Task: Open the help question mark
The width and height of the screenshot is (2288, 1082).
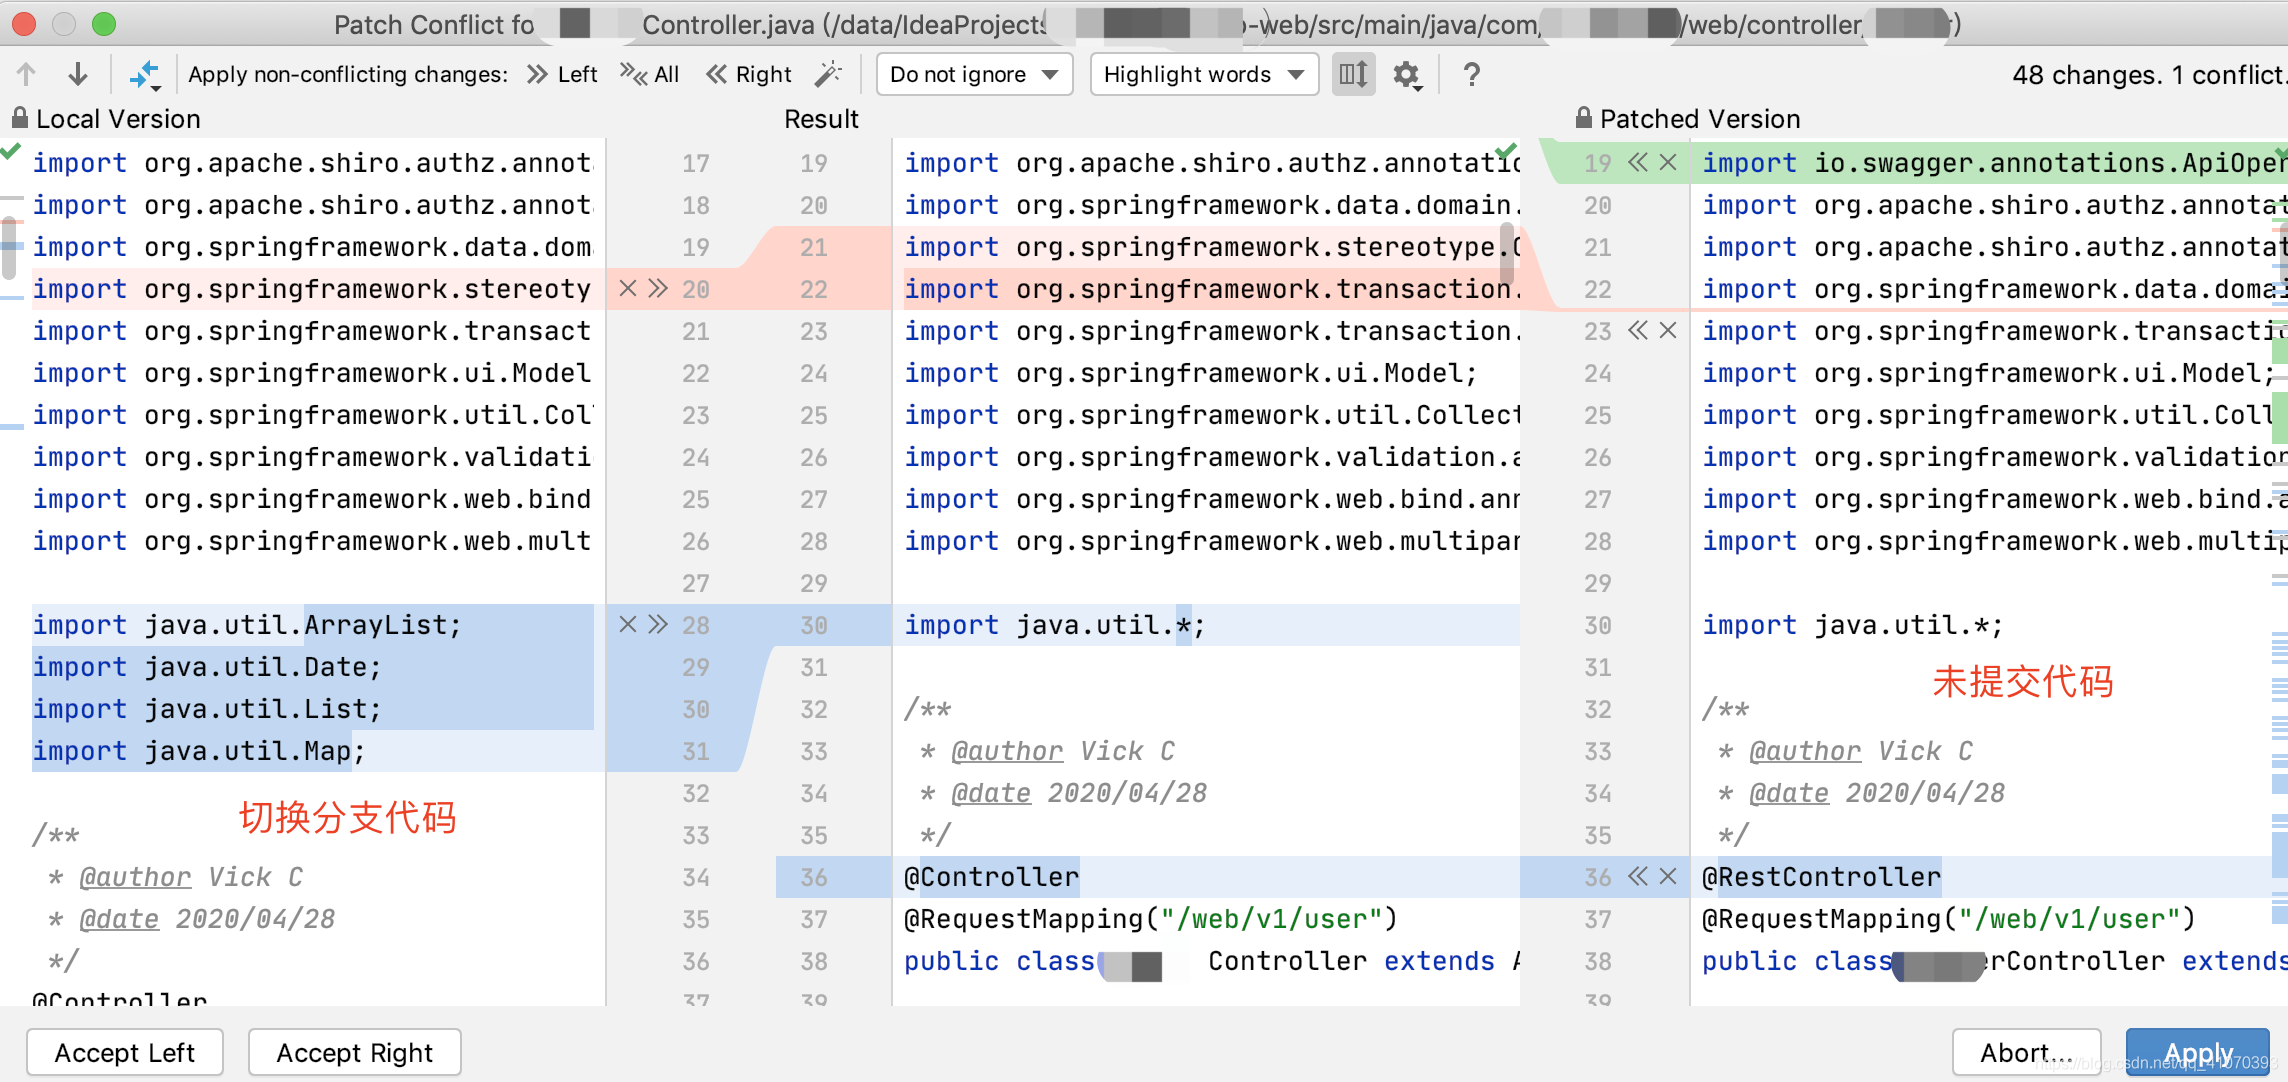Action: click(x=1471, y=74)
